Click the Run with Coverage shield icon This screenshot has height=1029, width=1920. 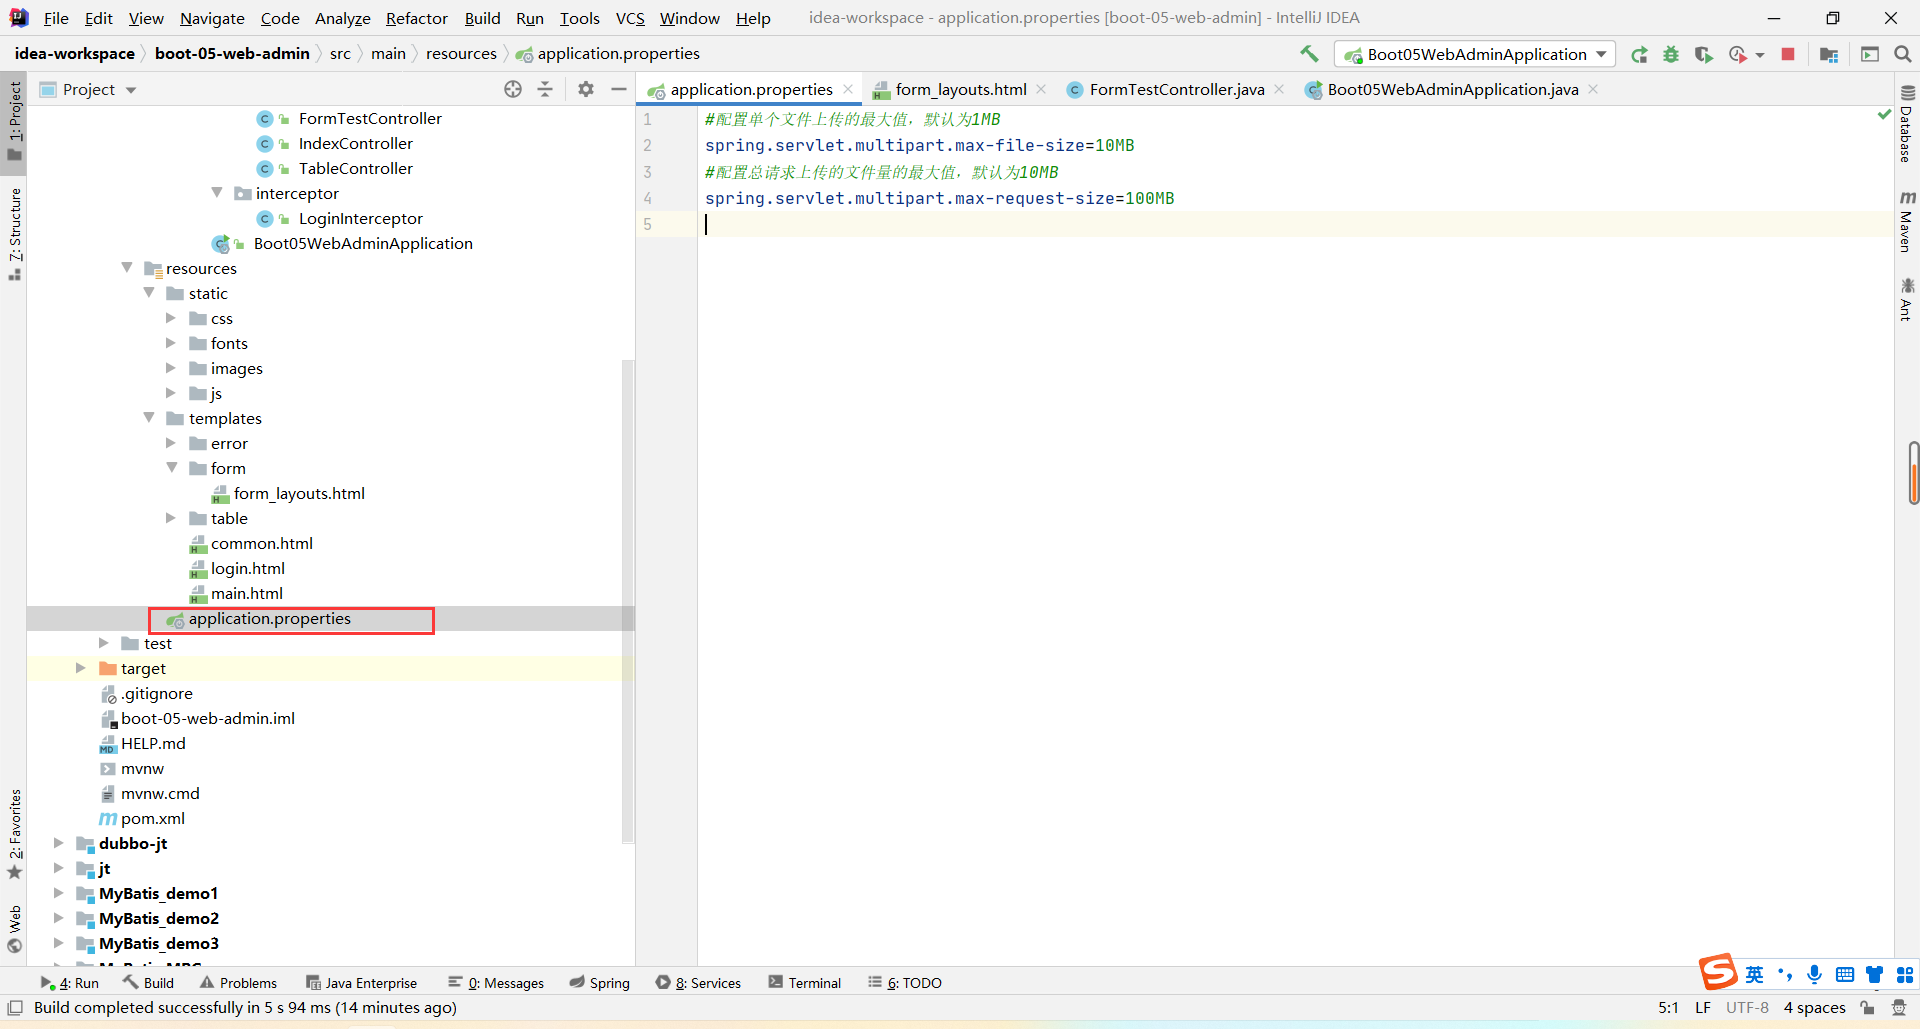coord(1703,55)
